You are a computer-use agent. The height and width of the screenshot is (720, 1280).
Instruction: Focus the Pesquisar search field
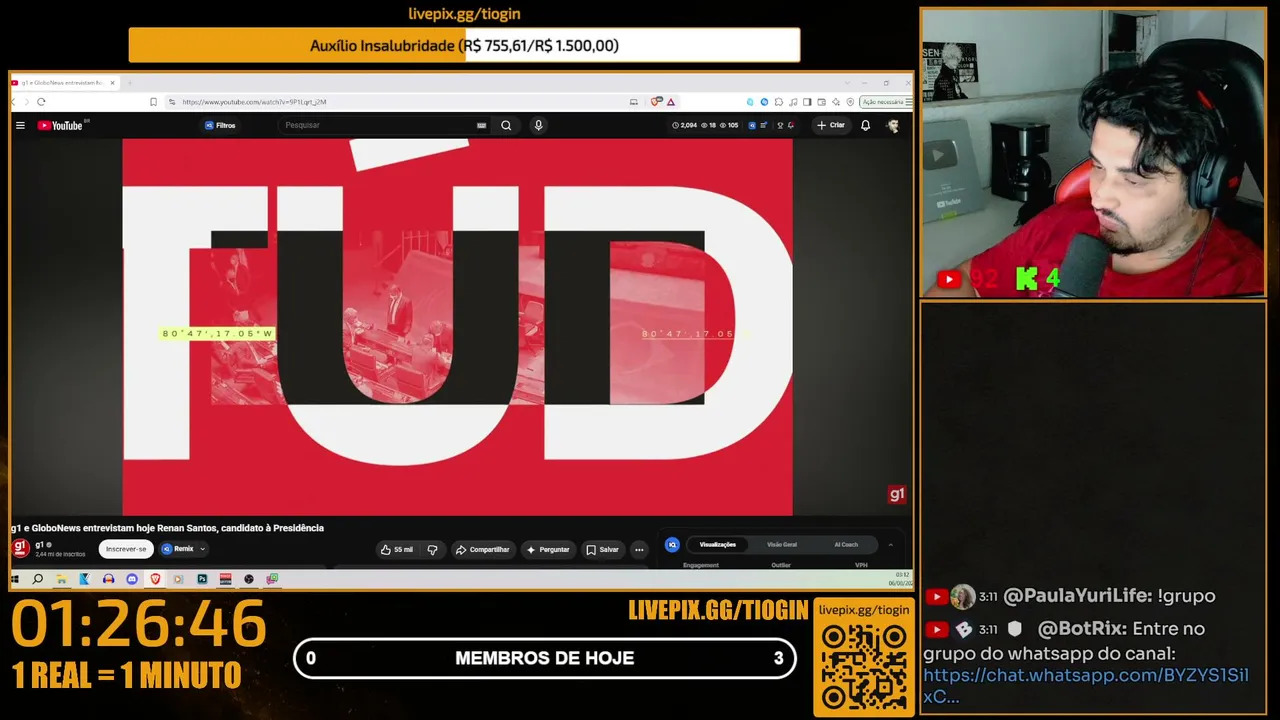click(378, 125)
